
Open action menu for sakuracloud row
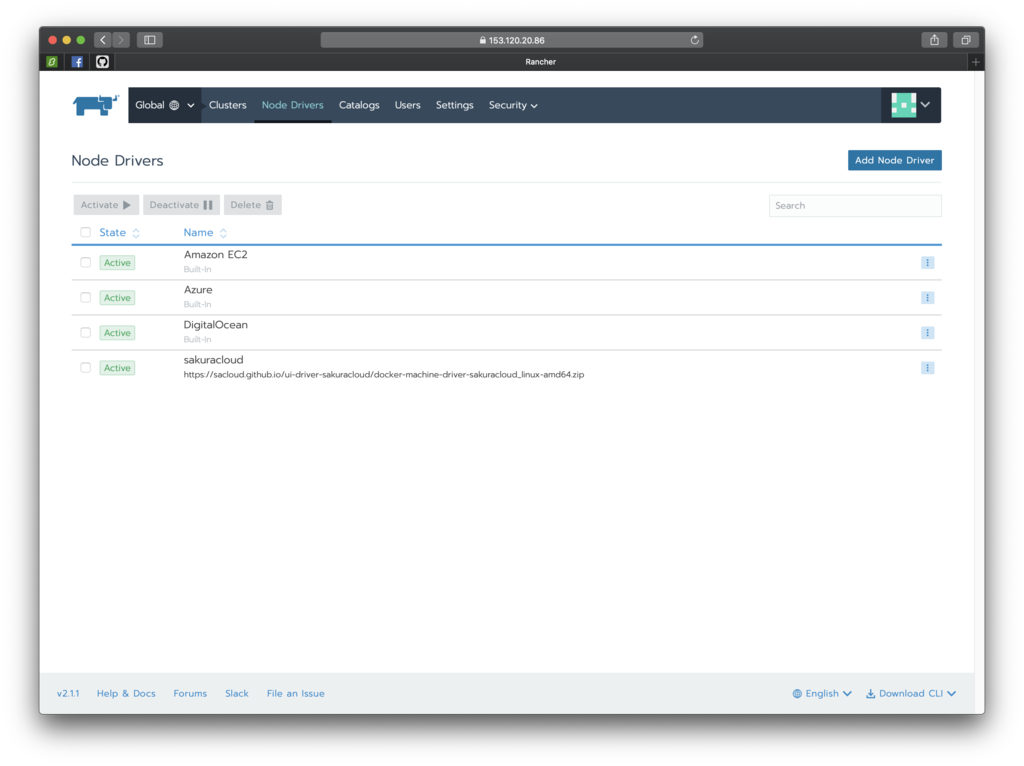click(x=927, y=368)
